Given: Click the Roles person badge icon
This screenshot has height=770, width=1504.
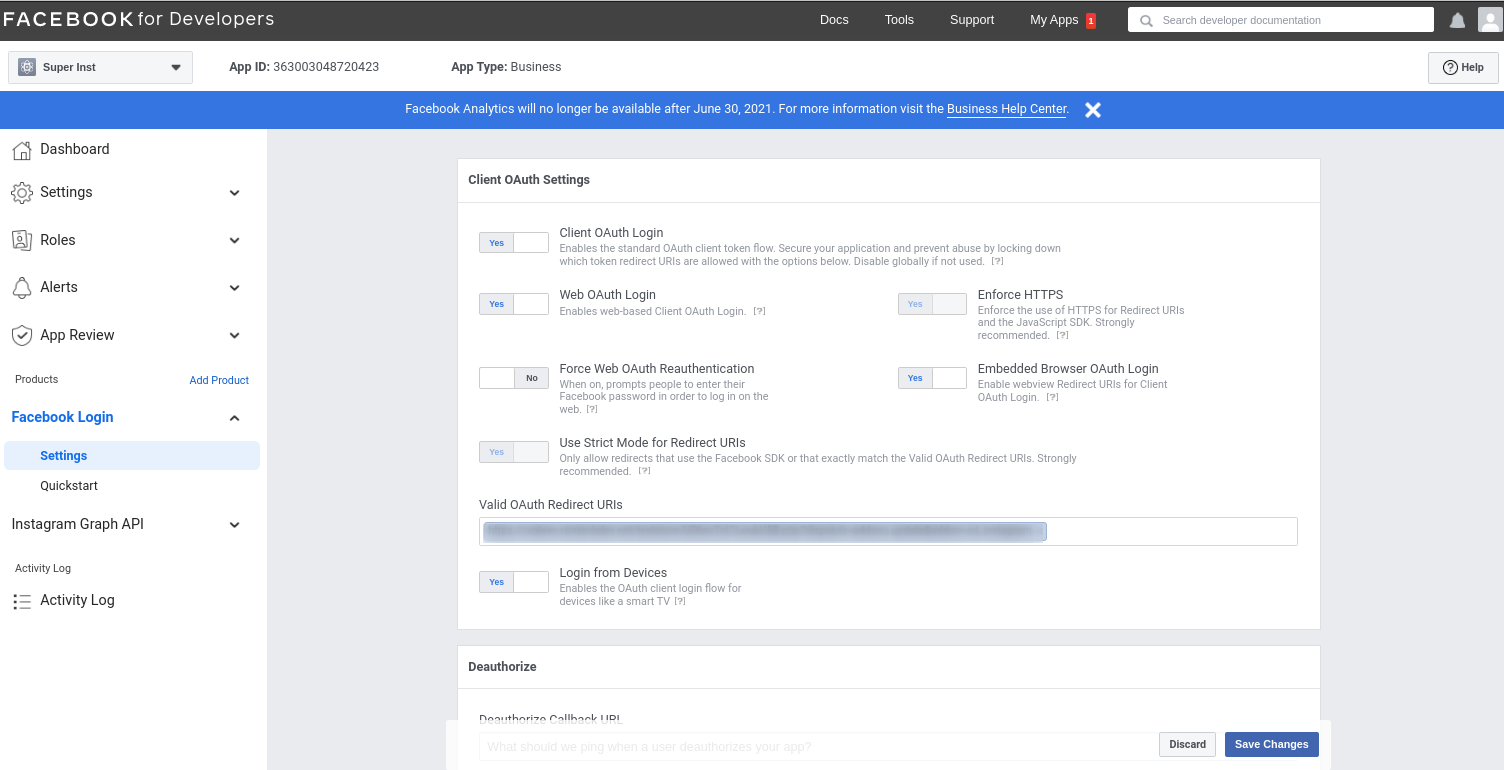Looking at the screenshot, I should [x=21, y=240].
